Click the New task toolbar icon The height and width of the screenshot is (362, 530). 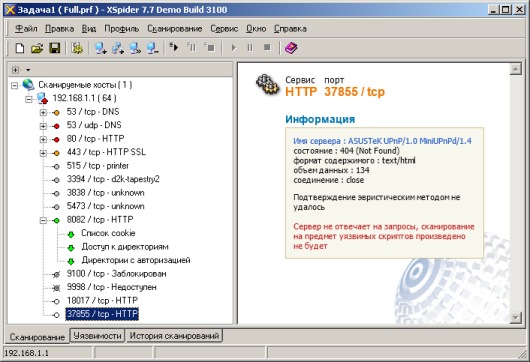coord(20,48)
